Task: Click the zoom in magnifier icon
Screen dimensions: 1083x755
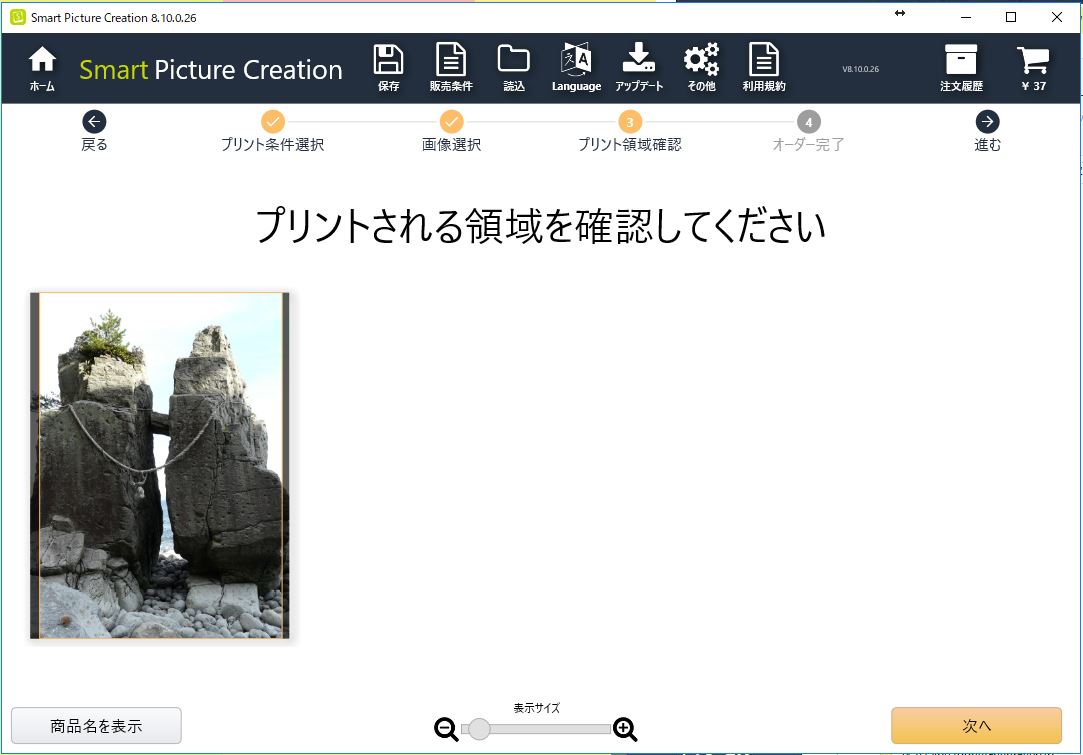Action: pos(625,729)
